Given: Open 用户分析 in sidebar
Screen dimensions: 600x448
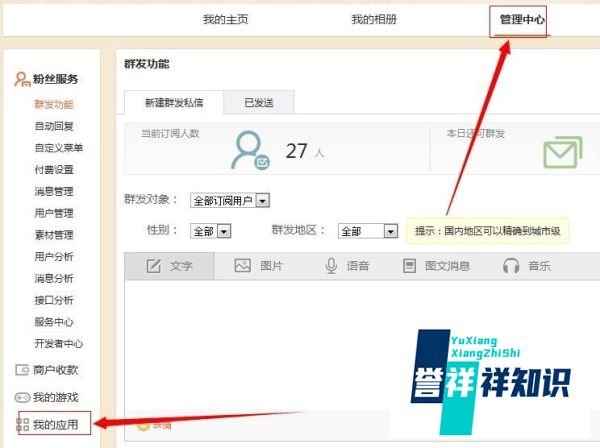Looking at the screenshot, I should click(54, 256).
